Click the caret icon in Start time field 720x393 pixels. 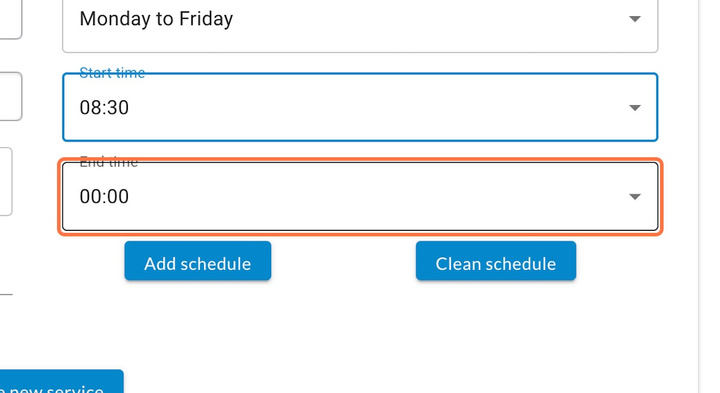tap(635, 107)
